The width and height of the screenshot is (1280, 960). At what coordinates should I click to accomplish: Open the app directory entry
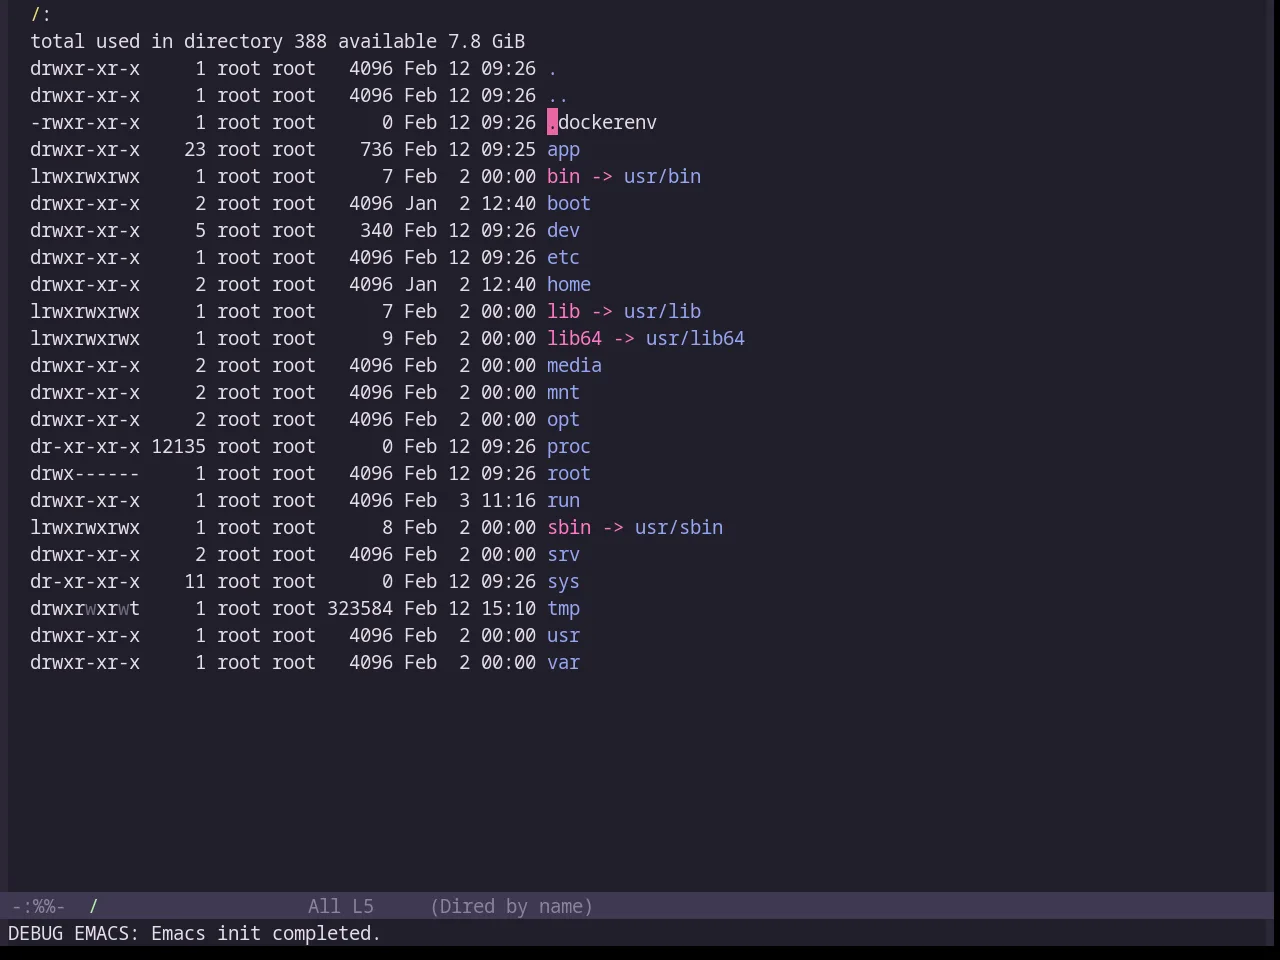[x=563, y=150]
